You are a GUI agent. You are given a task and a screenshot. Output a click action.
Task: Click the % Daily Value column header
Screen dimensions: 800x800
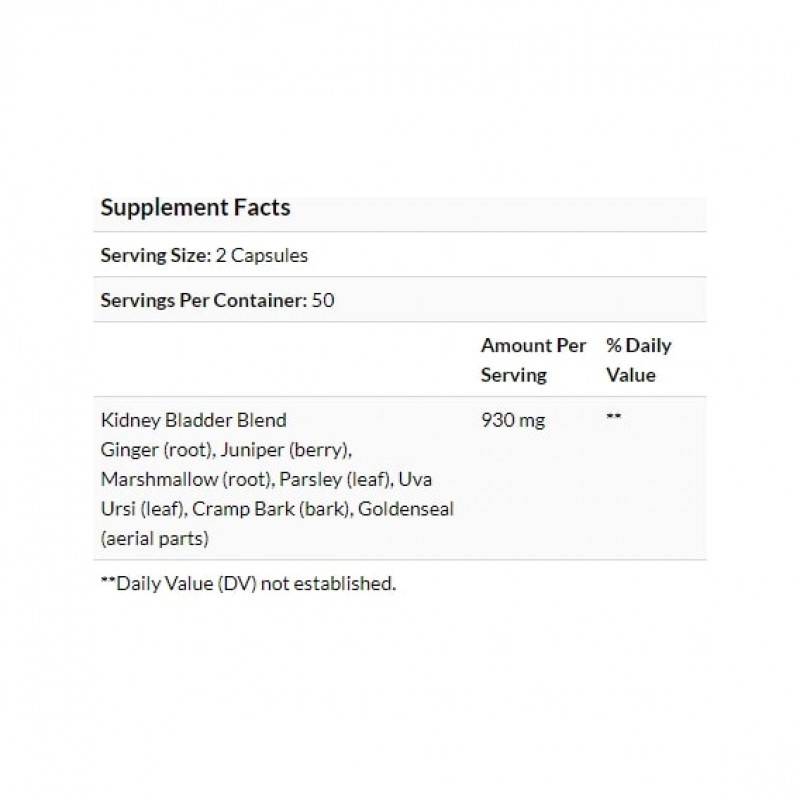click(638, 360)
